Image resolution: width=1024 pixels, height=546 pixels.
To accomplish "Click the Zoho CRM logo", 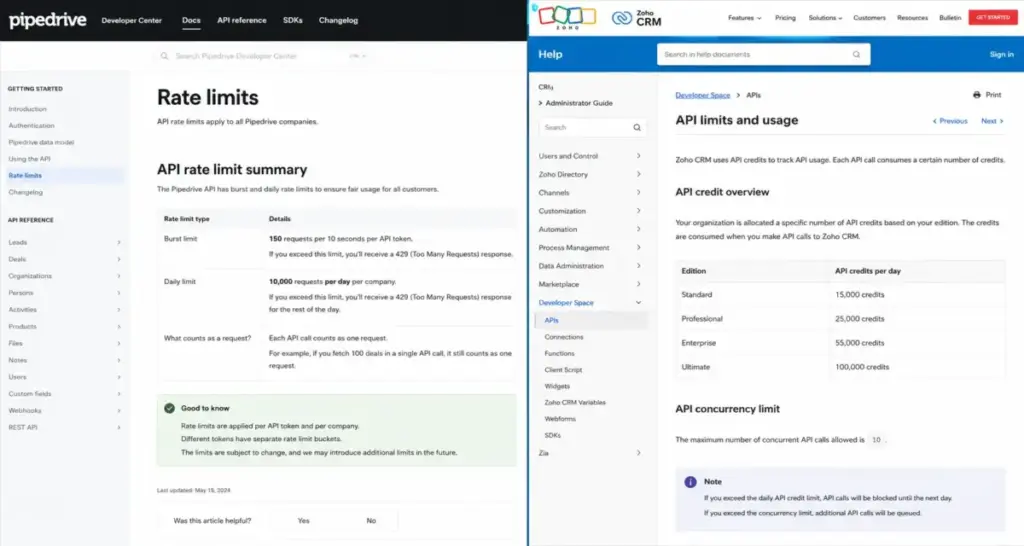I will [x=637, y=18].
